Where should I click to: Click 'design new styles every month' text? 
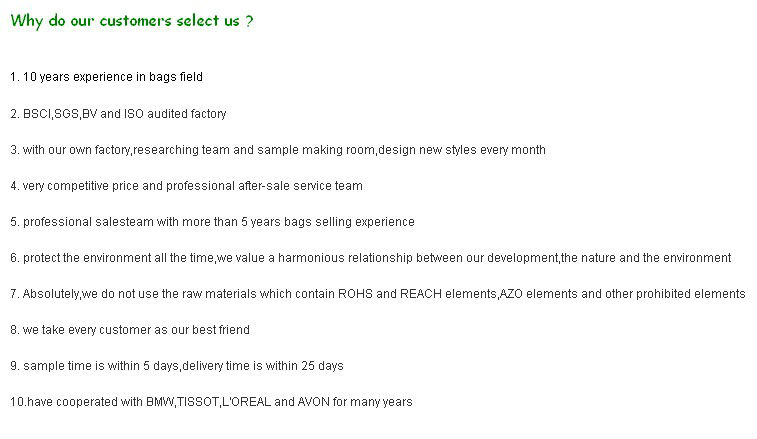click(462, 150)
